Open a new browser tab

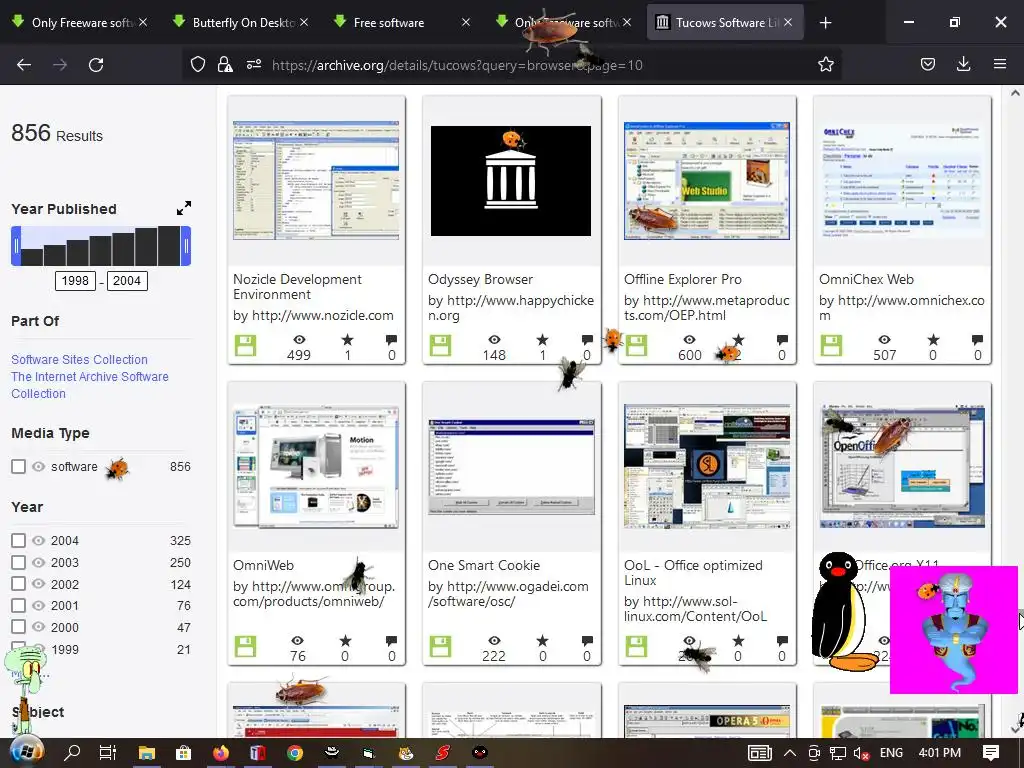click(x=825, y=22)
